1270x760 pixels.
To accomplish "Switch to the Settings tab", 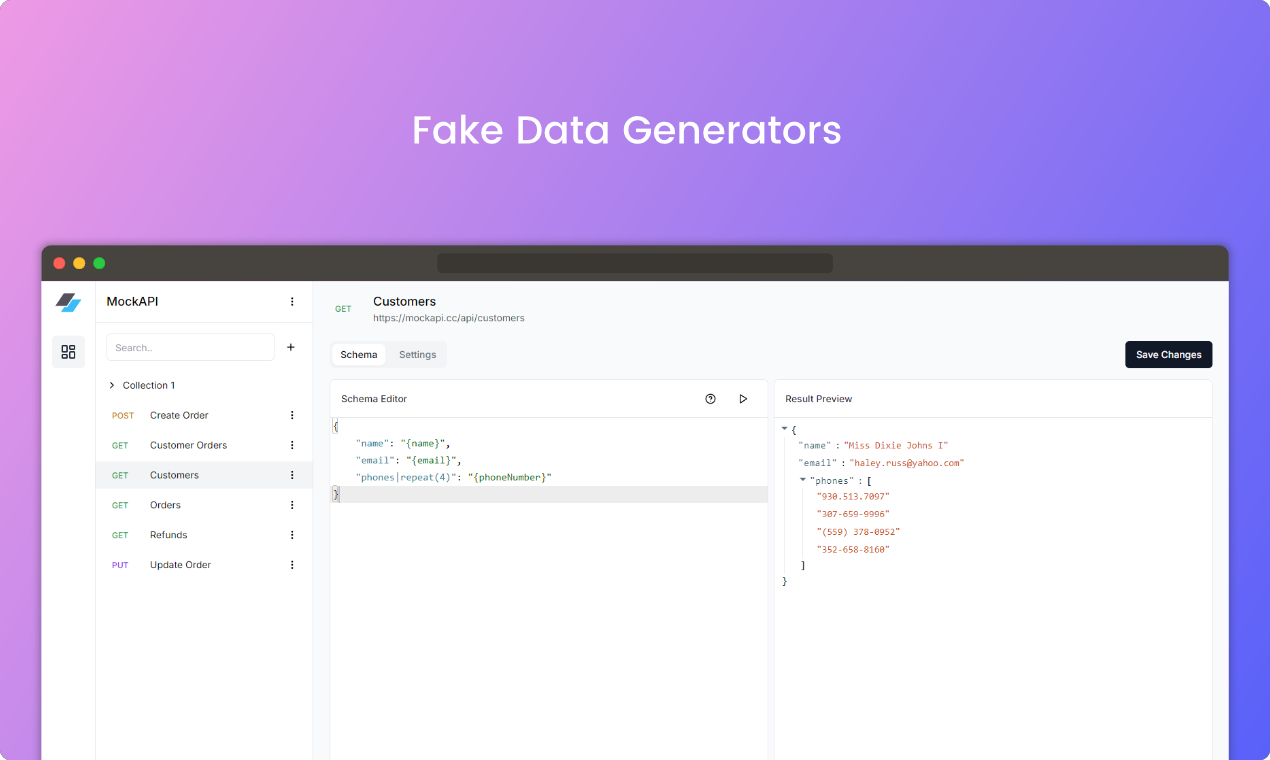I will point(417,354).
